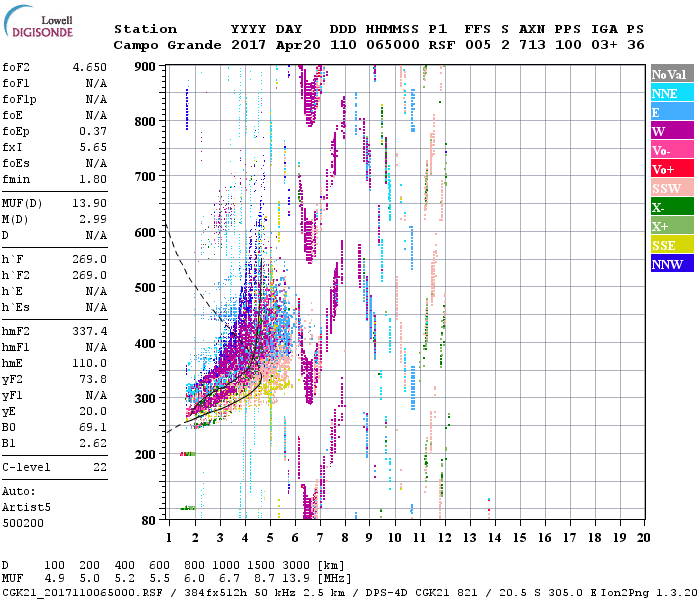This screenshot has width=700, height=600.
Task: Click the C-level value 22
Action: click(100, 467)
